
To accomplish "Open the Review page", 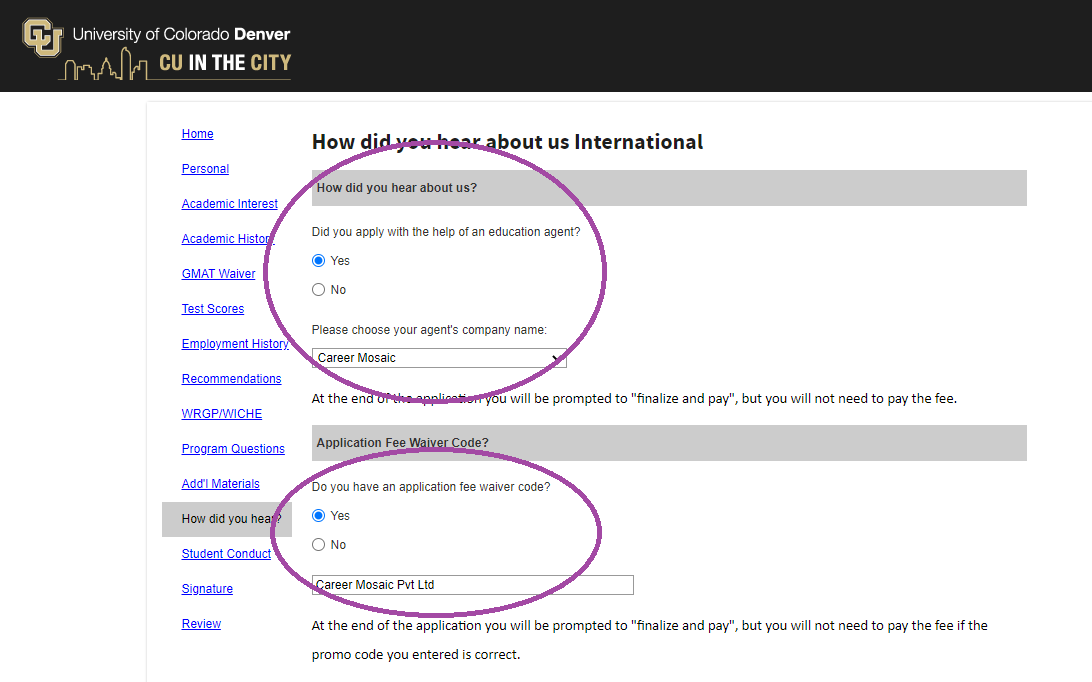I will tap(201, 623).
